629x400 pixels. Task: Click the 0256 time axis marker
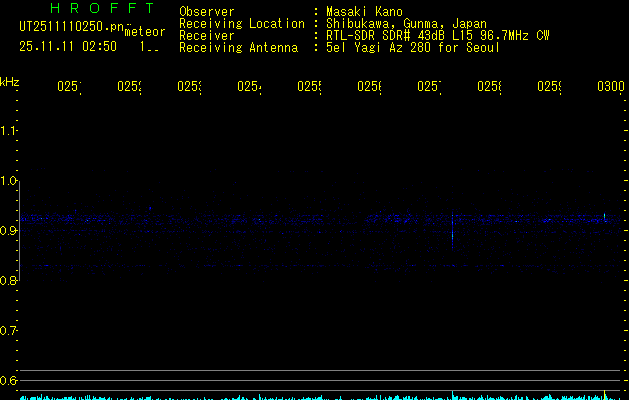point(369,87)
